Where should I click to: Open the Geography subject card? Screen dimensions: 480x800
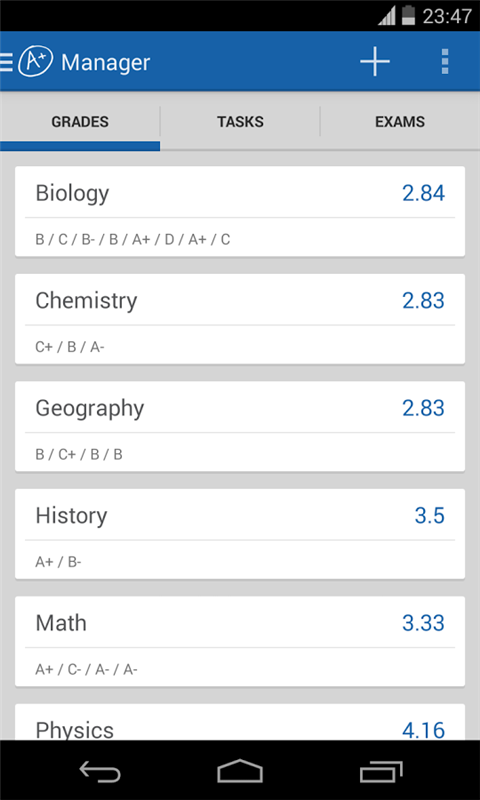(240, 427)
